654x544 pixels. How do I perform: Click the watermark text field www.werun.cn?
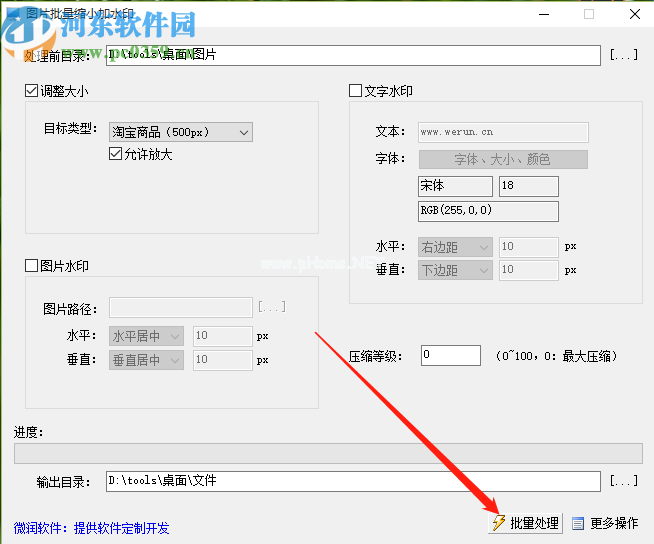[503, 132]
